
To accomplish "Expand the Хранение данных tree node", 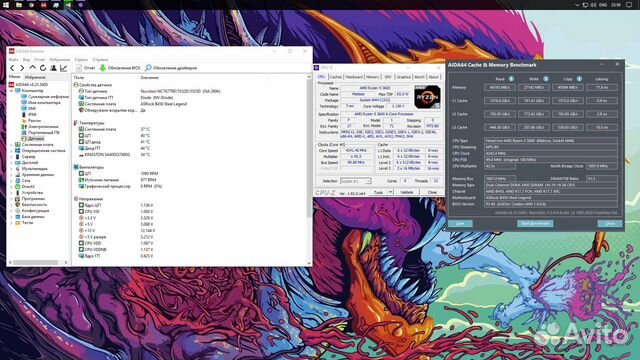I will [11, 174].
